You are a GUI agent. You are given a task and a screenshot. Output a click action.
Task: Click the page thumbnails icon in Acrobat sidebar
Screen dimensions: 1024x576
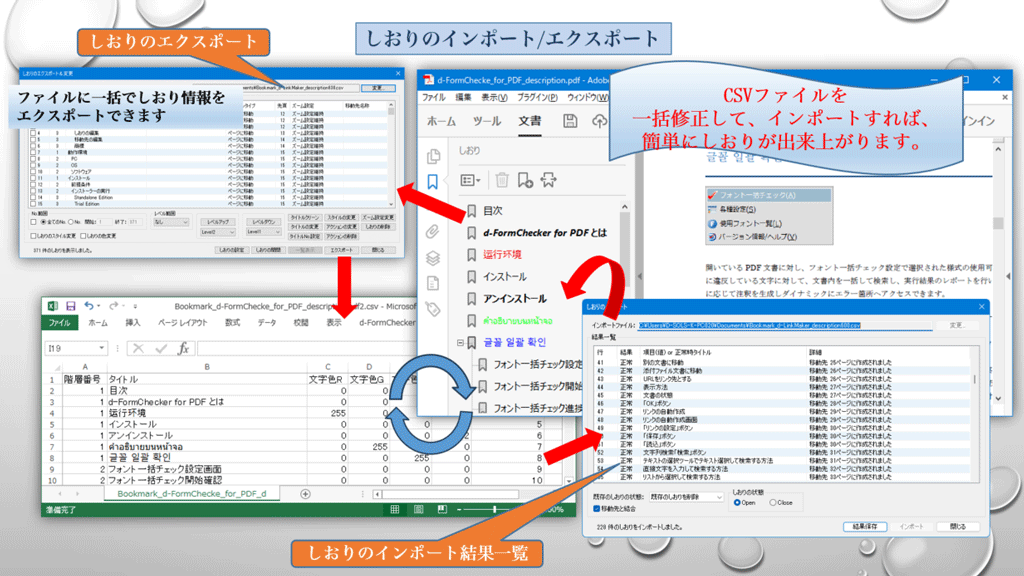tap(433, 156)
